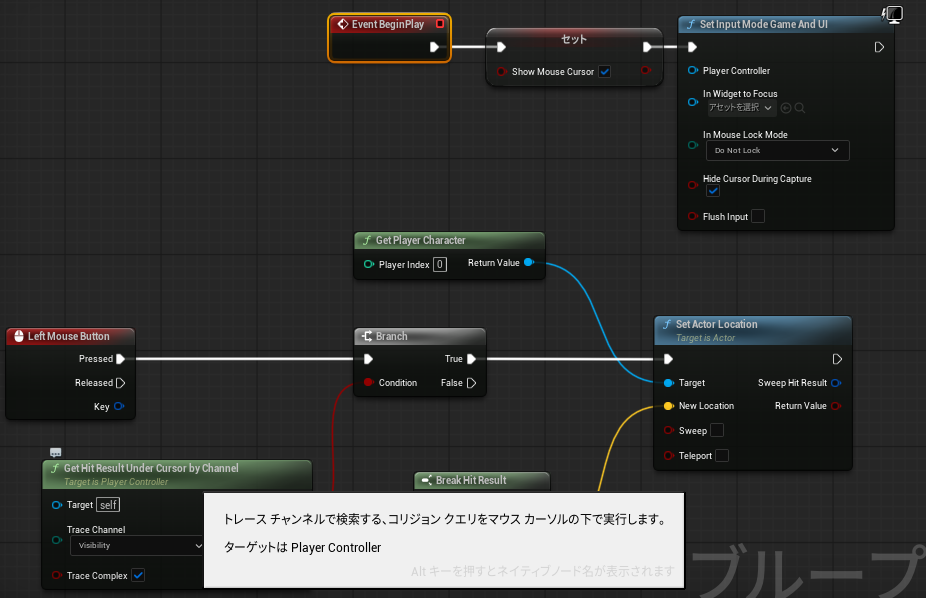Click the use-selected-asset arrow icon for In Widget to Focus

click(786, 108)
